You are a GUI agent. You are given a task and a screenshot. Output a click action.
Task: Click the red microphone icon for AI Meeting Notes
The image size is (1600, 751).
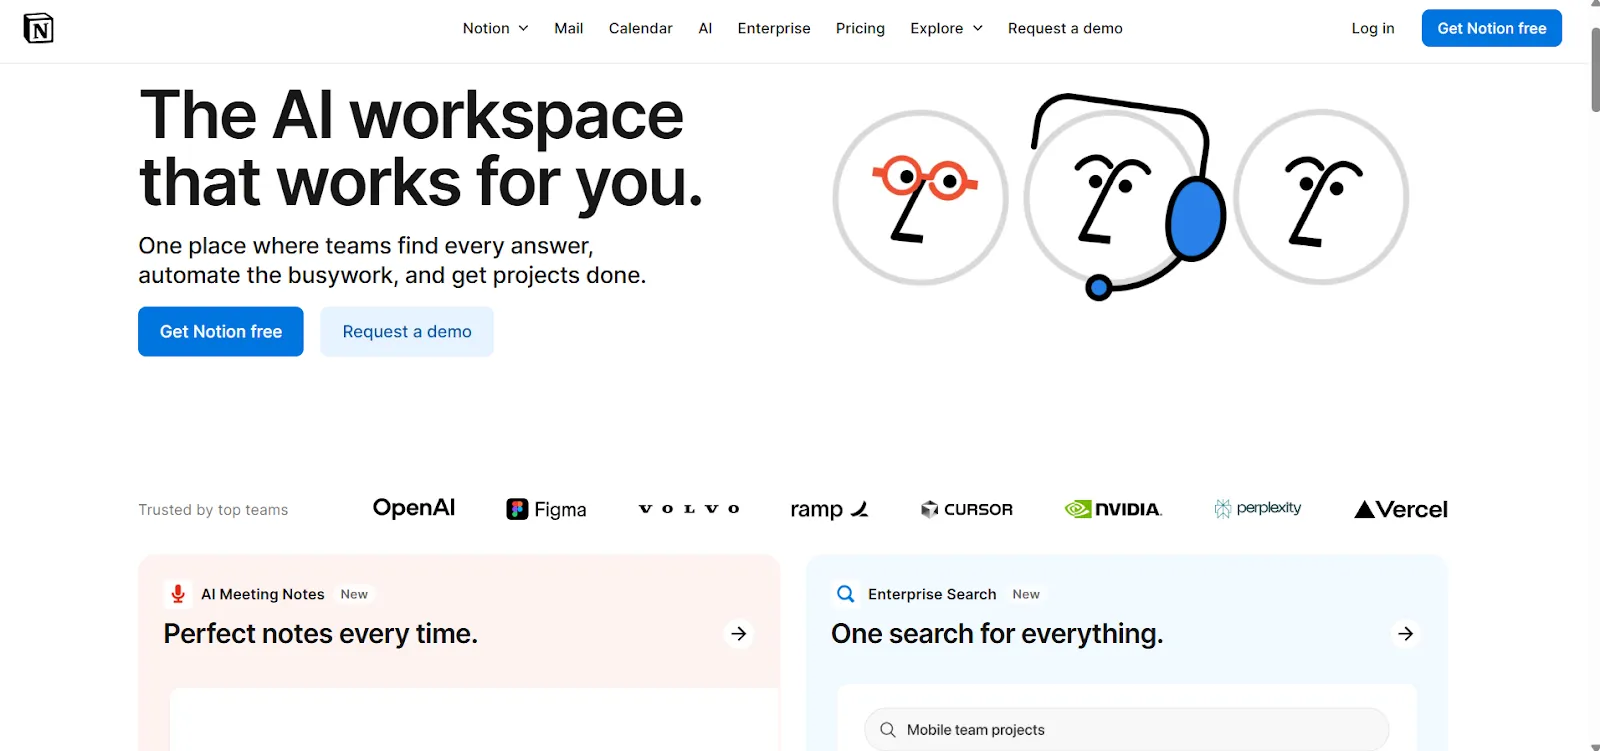click(x=178, y=594)
